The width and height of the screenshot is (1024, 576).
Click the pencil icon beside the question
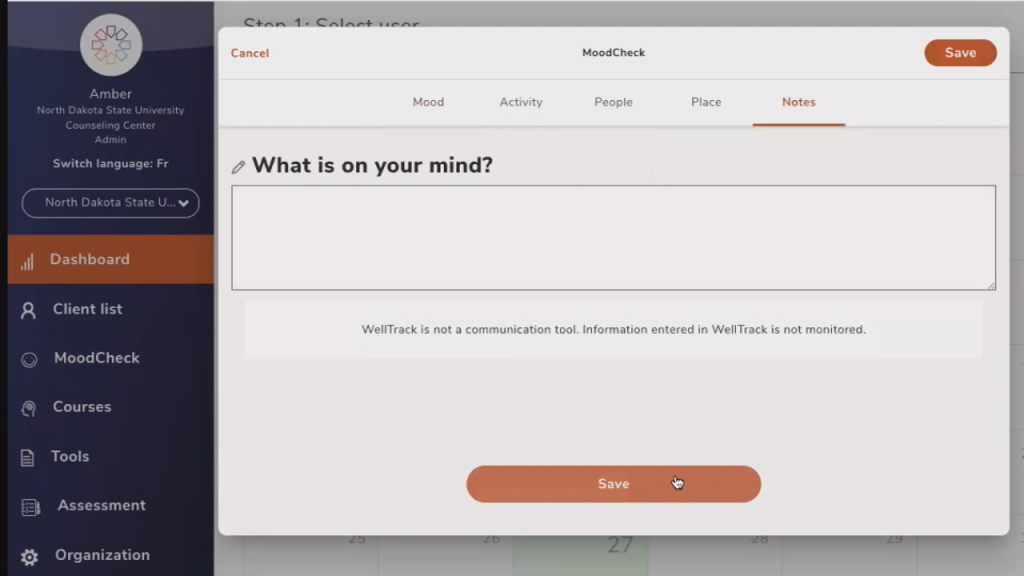[238, 167]
